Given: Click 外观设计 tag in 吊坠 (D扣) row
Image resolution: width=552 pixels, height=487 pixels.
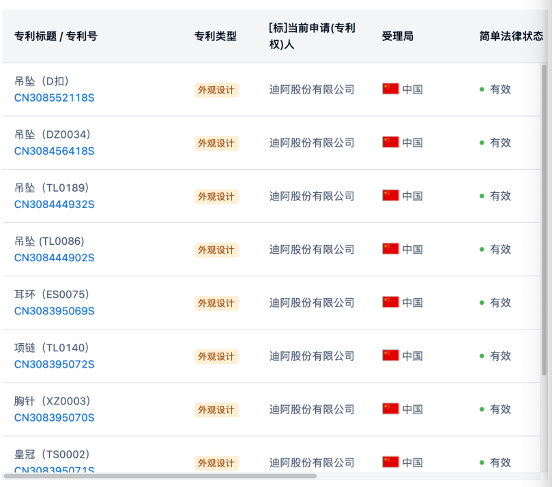Looking at the screenshot, I should tap(216, 90).
